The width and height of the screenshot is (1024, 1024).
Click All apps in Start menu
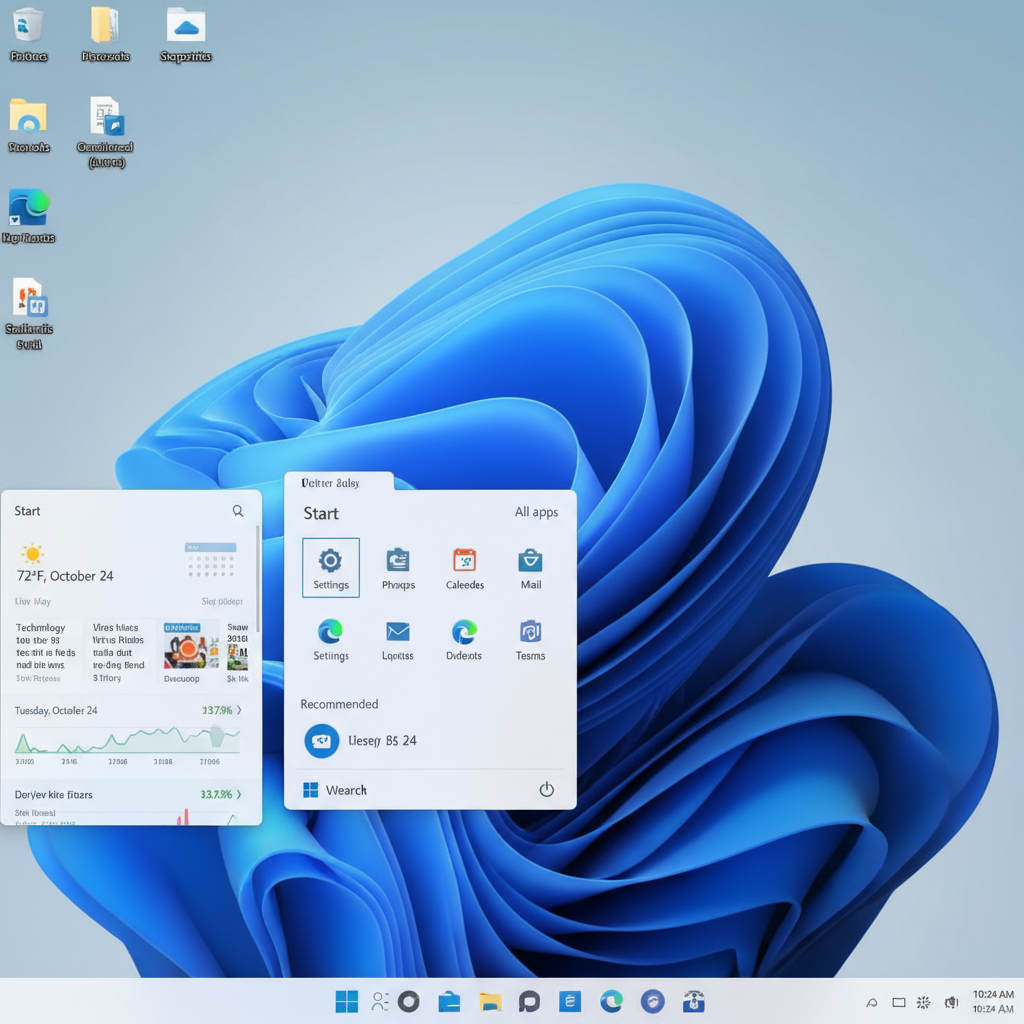pos(536,512)
